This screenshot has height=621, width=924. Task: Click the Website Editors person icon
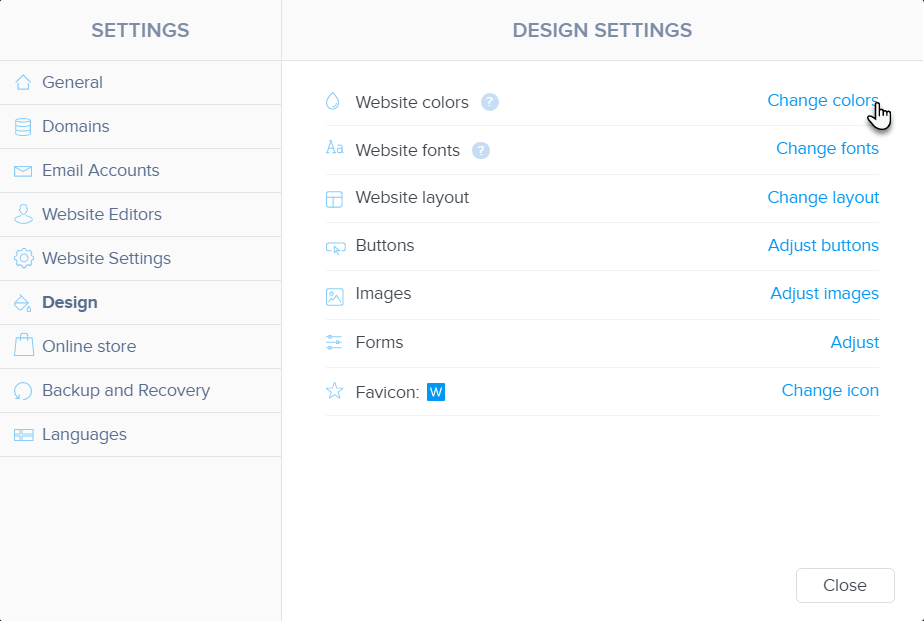[23, 215]
